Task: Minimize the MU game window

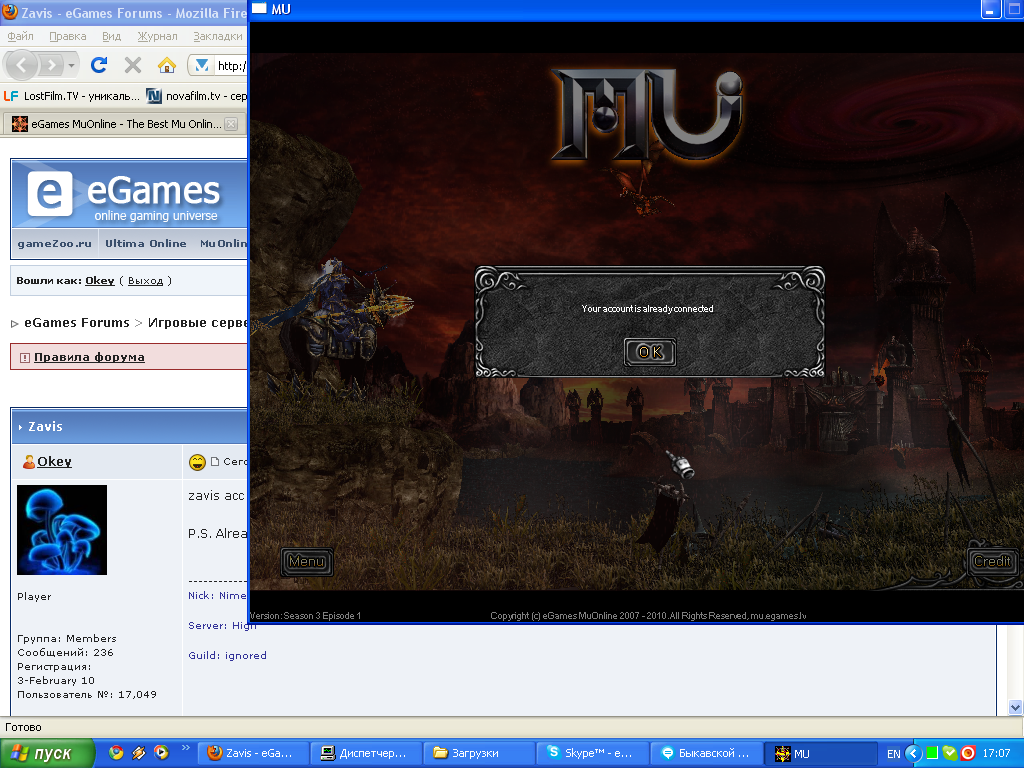Action: (x=991, y=9)
